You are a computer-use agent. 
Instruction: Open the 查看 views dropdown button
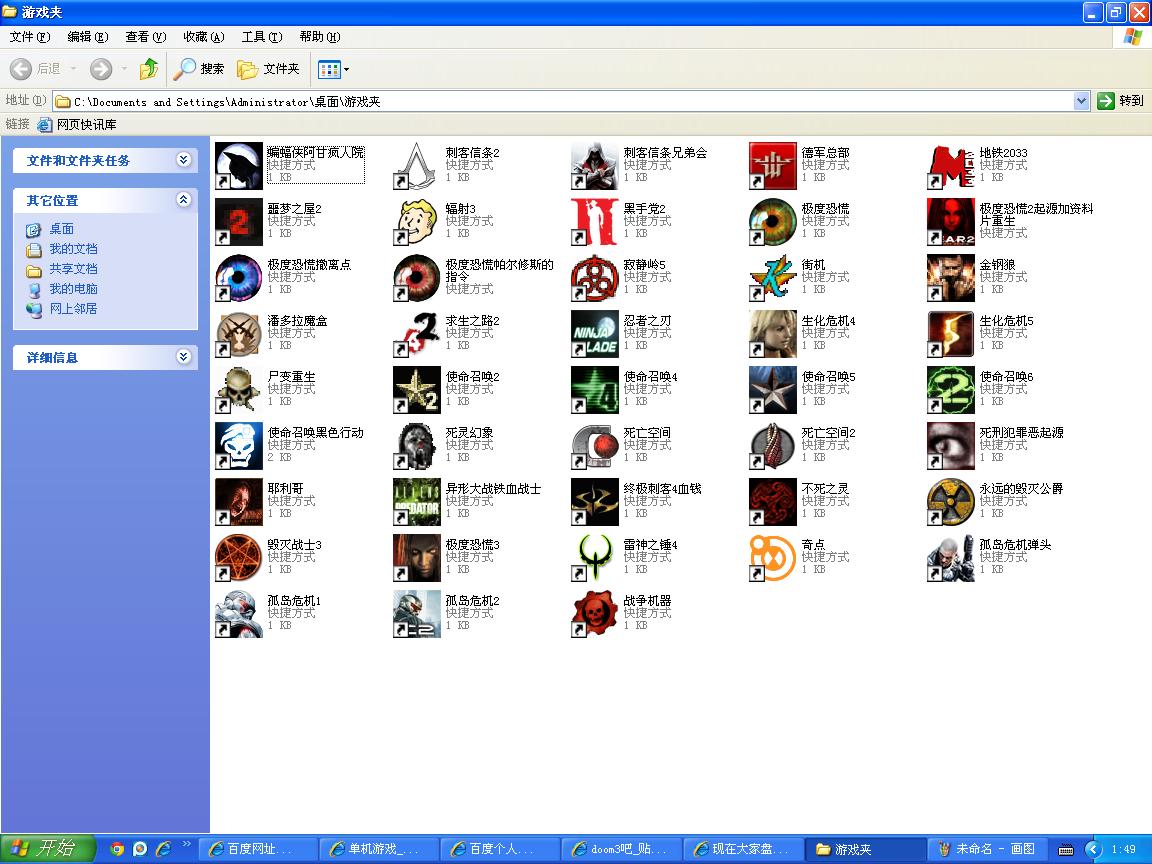(333, 70)
